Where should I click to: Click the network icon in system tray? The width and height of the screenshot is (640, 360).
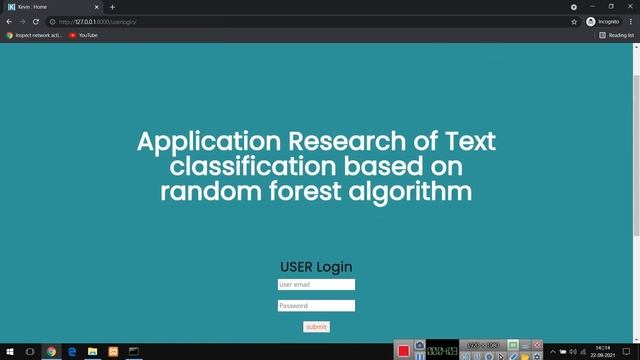(583, 351)
